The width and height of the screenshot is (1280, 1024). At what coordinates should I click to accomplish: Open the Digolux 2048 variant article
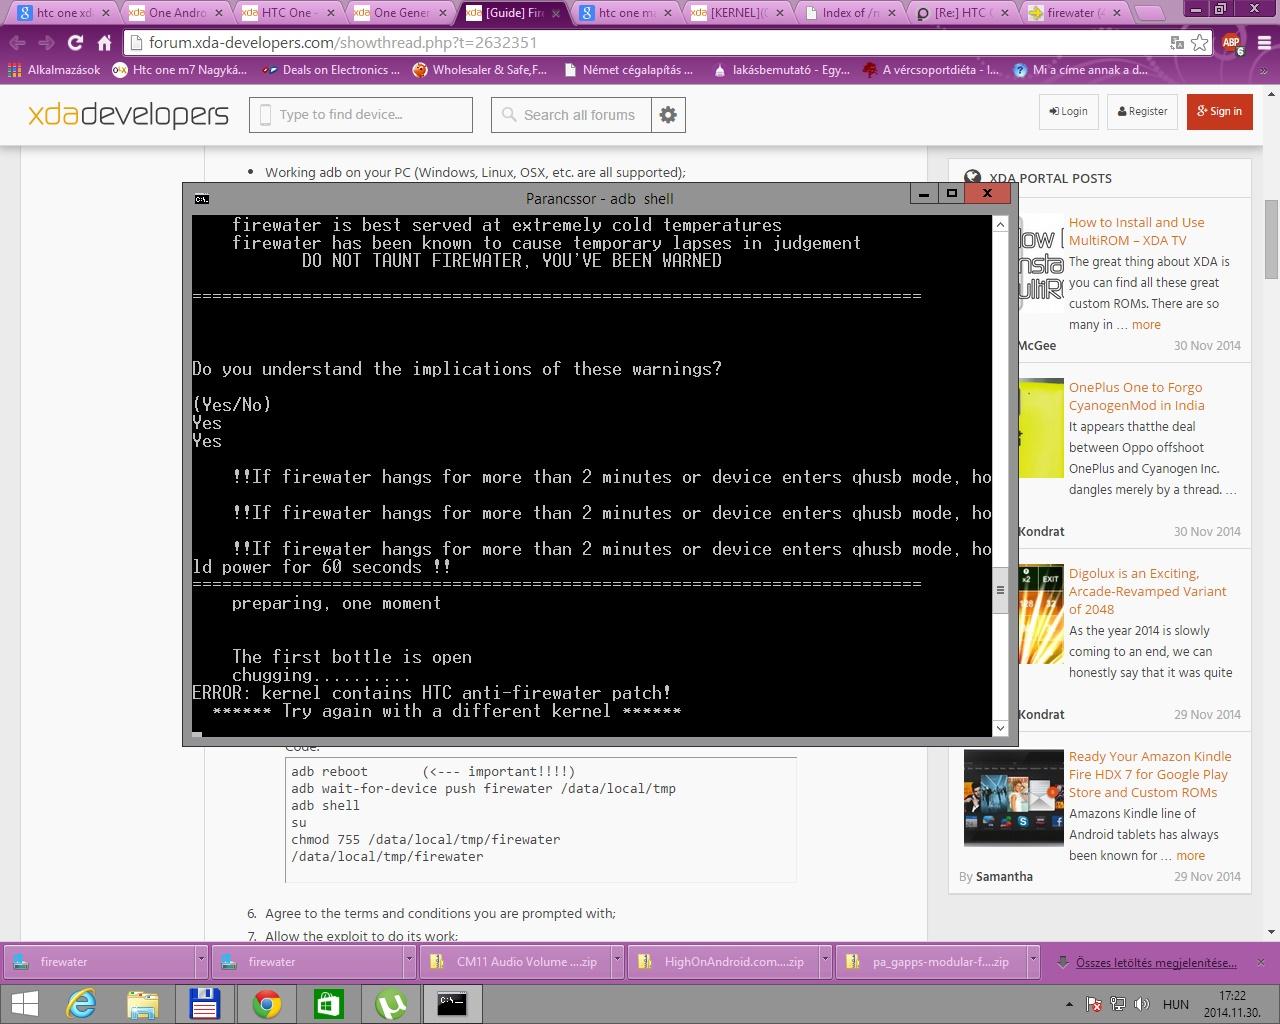1147,591
